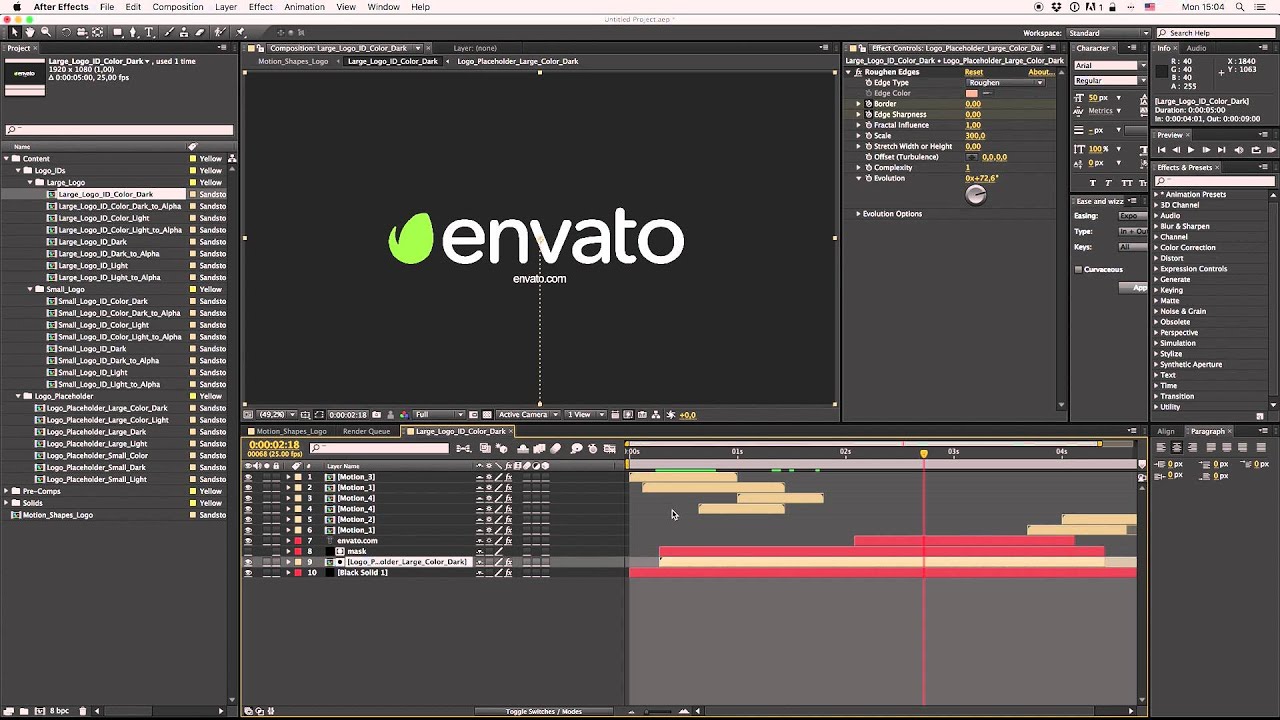Viewport: 1280px width, 720px height.
Task: Collapse the Large_Logo folder in Project
Action: click(x=29, y=183)
